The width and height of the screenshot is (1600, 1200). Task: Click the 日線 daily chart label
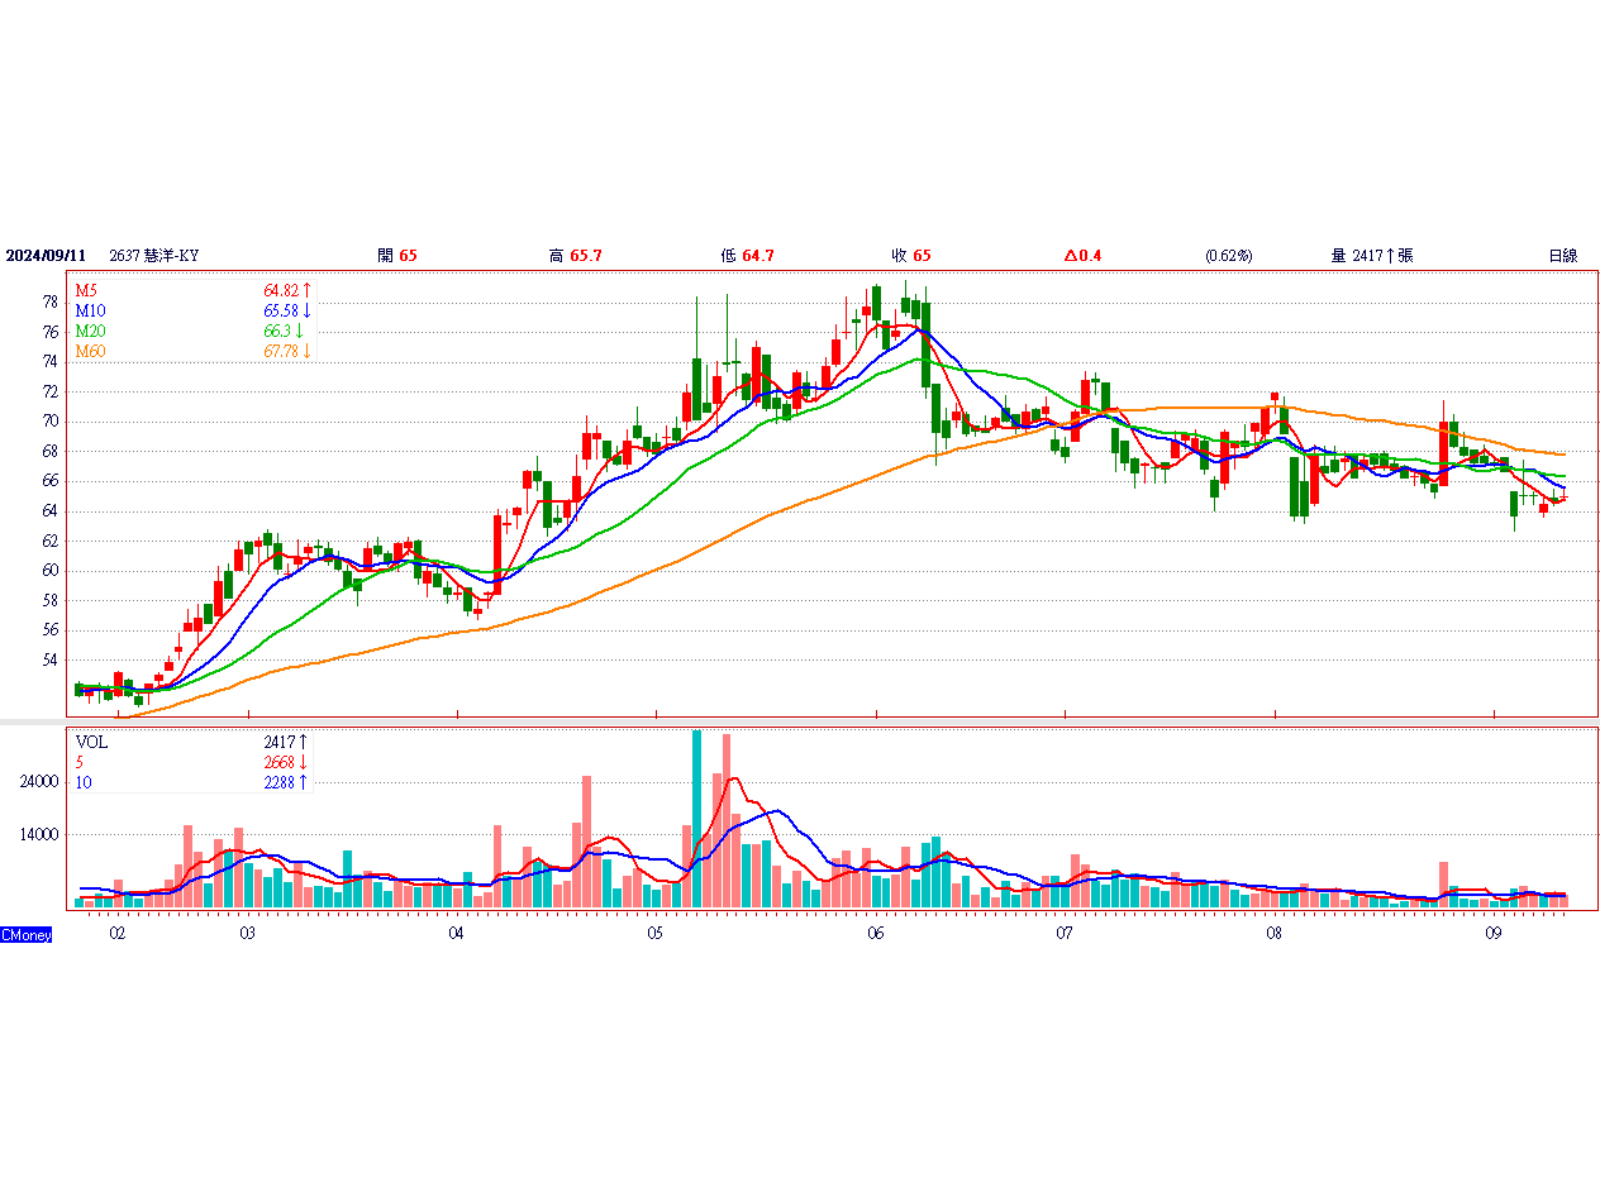(1563, 256)
